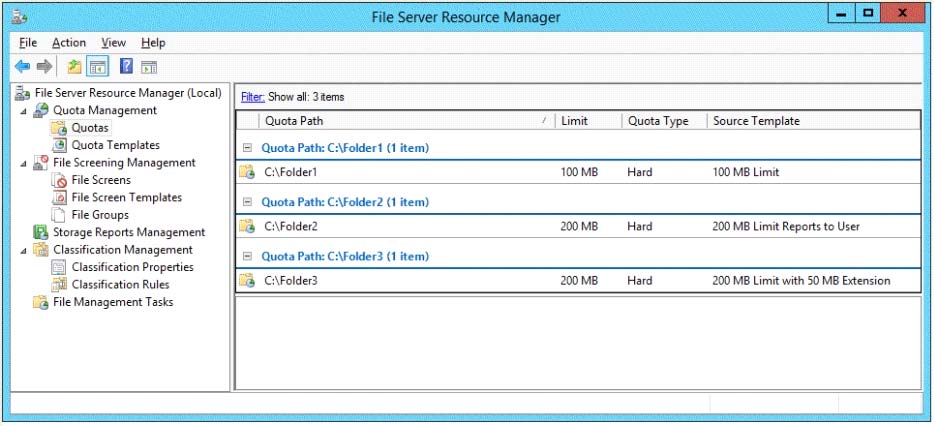
Task: Open Help via the blue question-mark icon
Action: click(126, 66)
